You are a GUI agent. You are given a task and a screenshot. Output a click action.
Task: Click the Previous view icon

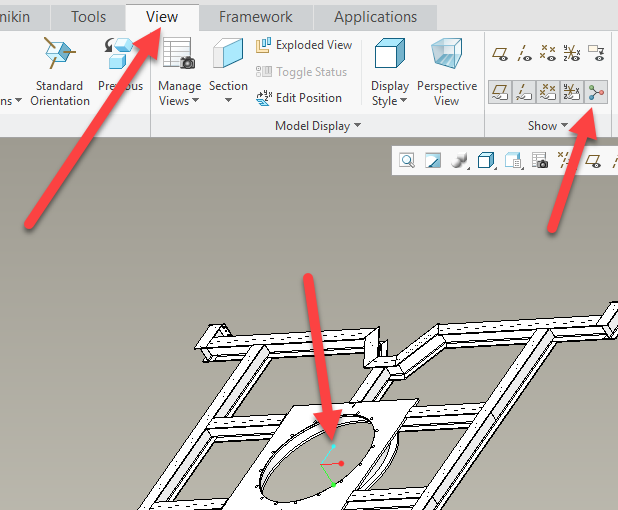click(119, 53)
